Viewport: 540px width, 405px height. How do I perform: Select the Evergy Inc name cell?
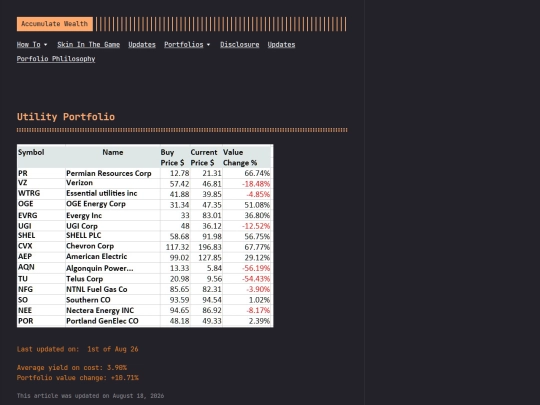(84, 216)
